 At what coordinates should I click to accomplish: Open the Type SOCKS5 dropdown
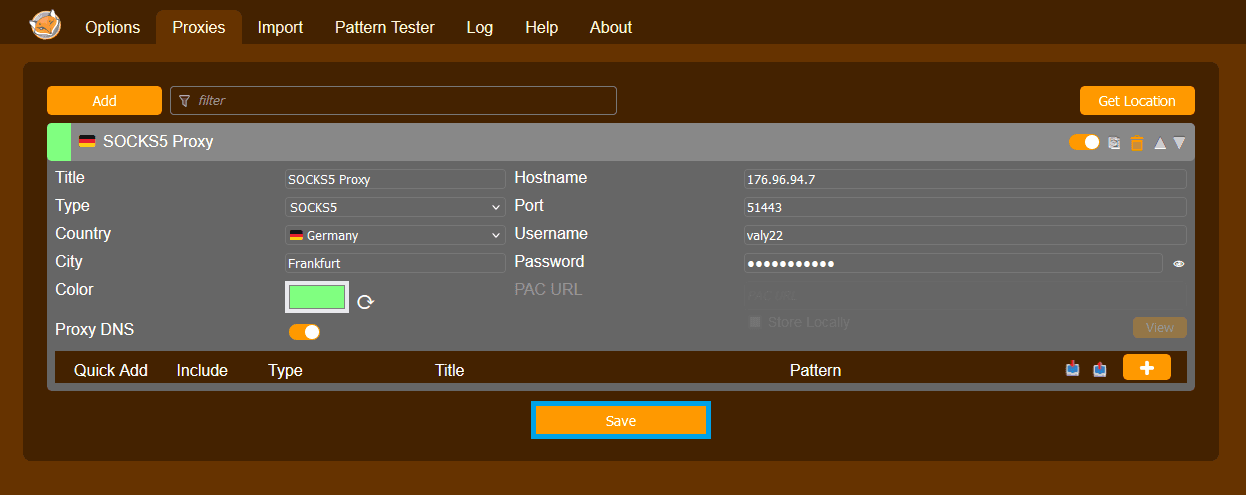click(395, 207)
